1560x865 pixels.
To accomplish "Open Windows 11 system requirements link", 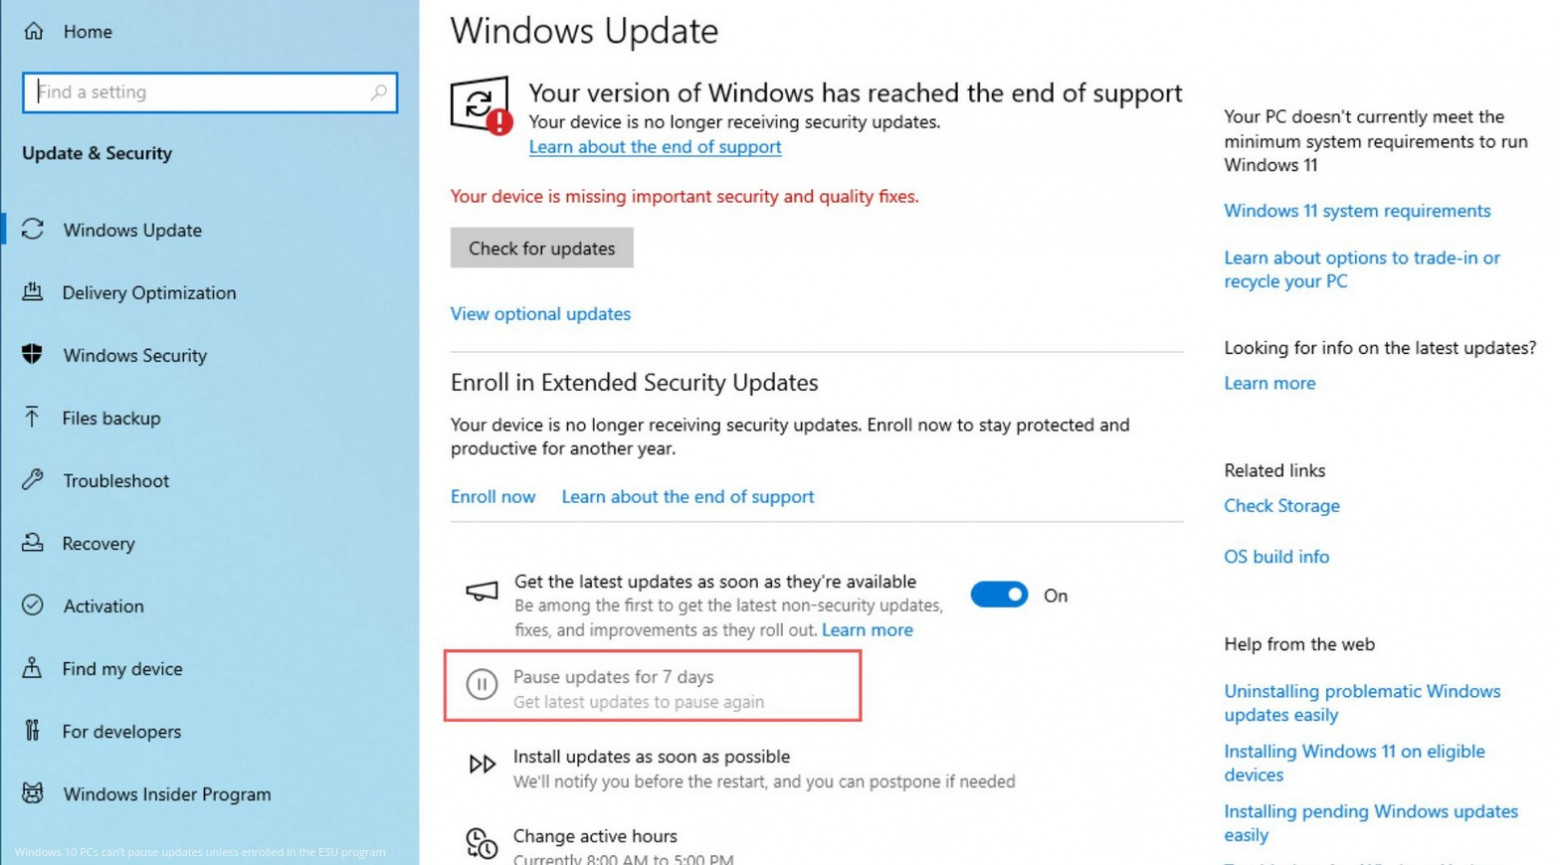I will point(1357,210).
